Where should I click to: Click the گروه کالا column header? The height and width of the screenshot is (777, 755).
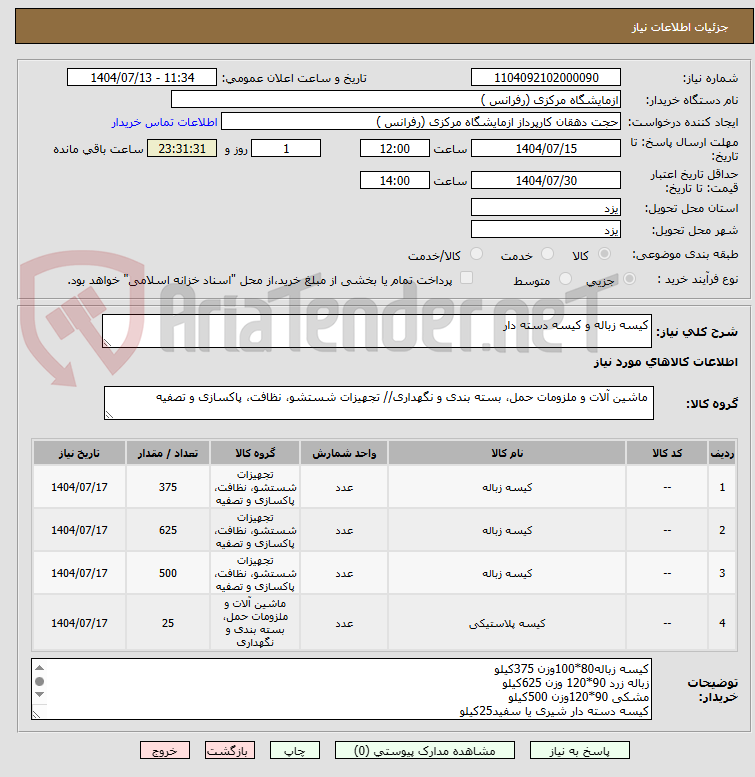pyautogui.click(x=255, y=453)
